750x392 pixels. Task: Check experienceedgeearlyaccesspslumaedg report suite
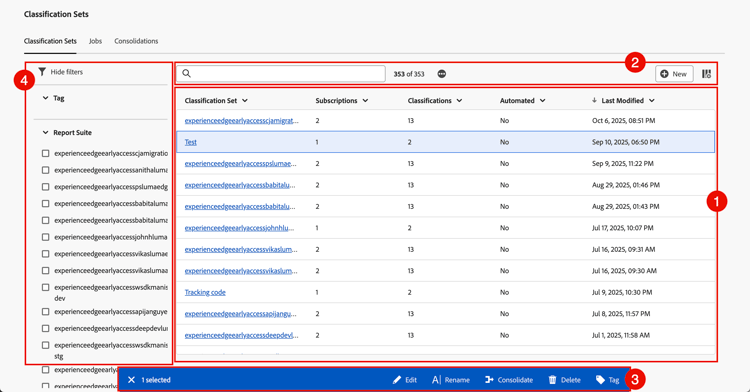45,187
